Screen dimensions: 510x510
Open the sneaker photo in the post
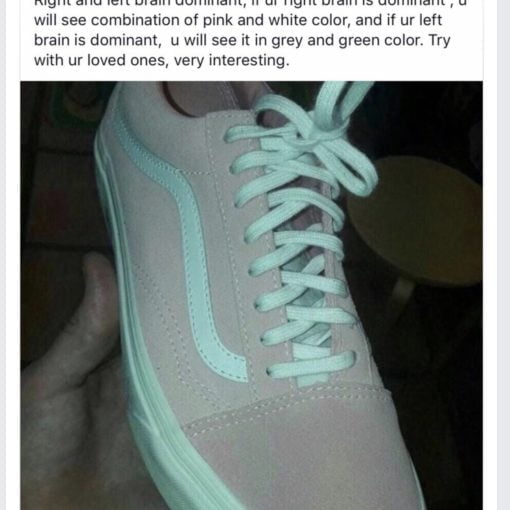[x=251, y=295]
